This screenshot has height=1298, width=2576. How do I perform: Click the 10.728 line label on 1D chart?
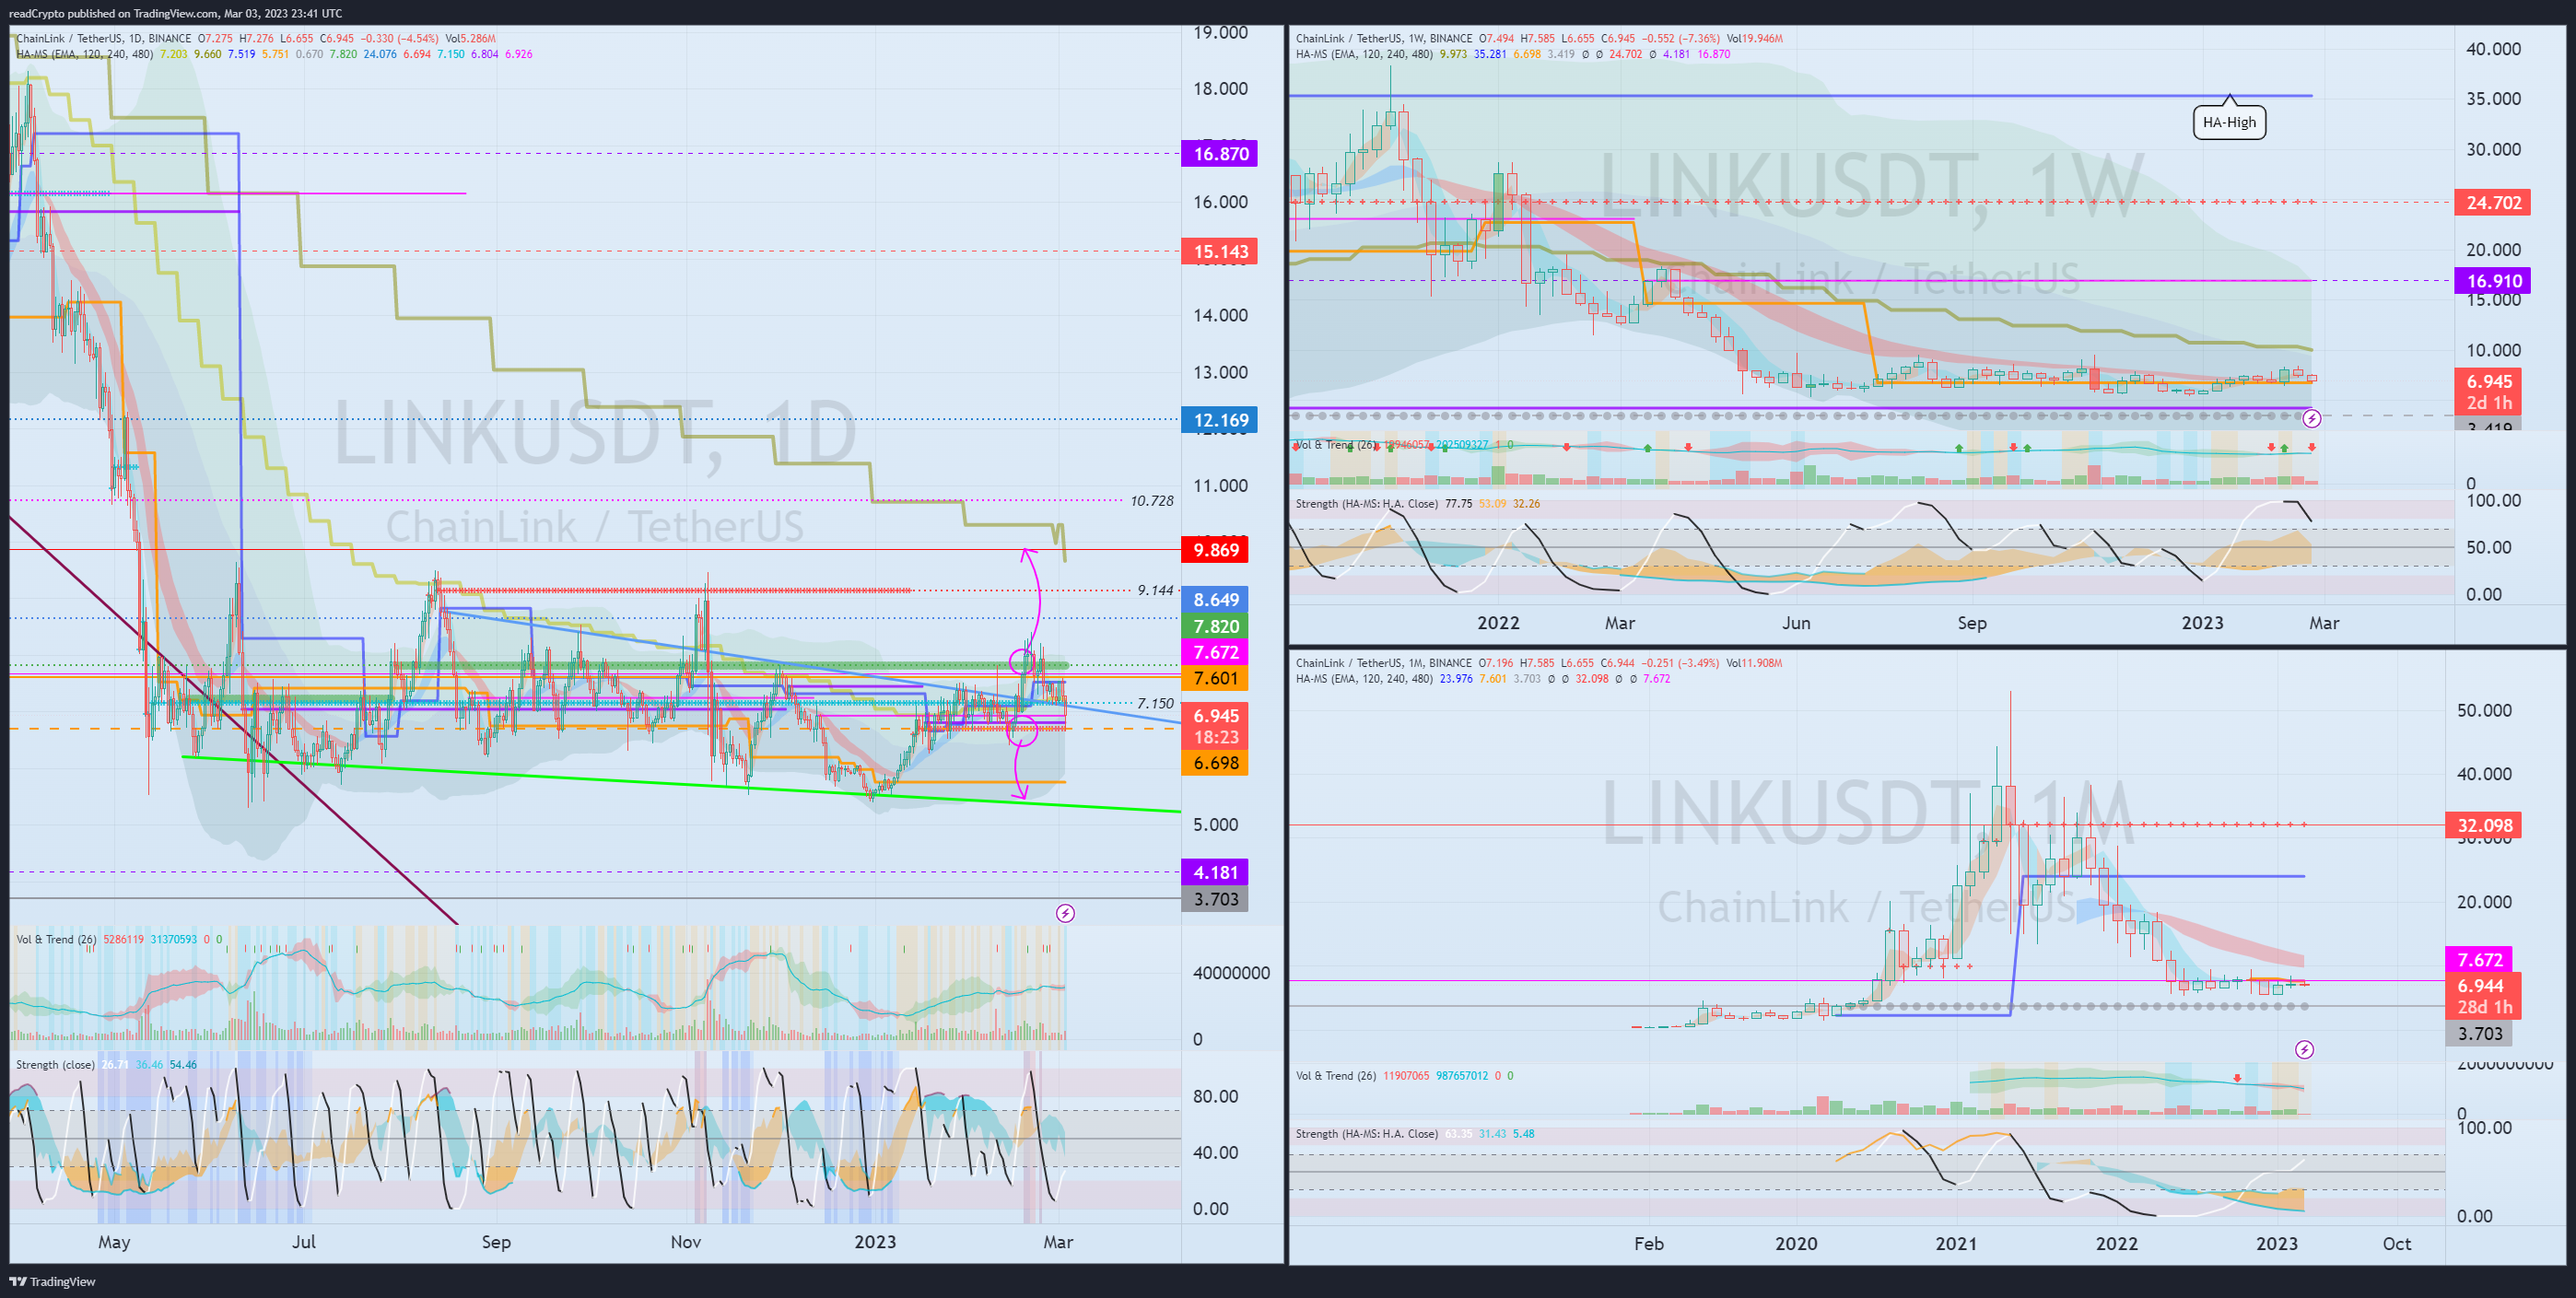[x=1152, y=500]
